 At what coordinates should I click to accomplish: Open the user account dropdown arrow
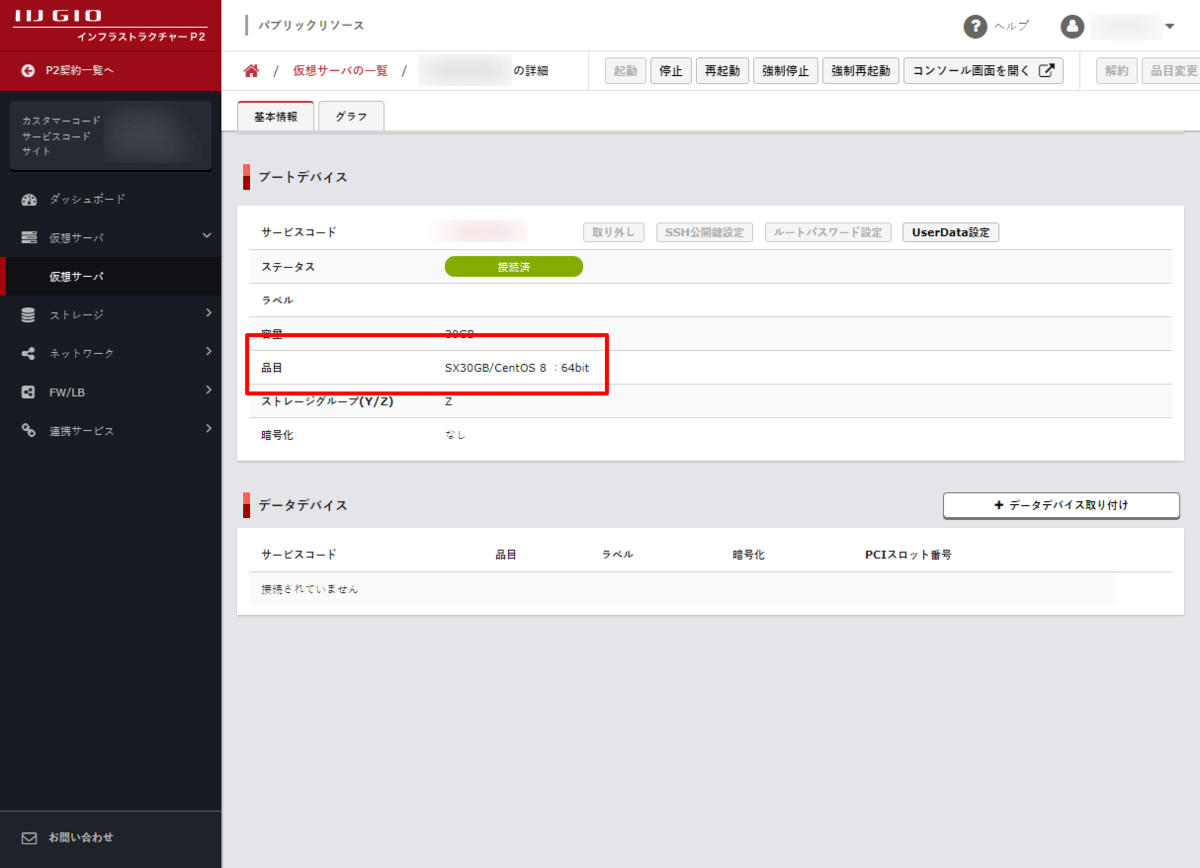[x=1170, y=26]
